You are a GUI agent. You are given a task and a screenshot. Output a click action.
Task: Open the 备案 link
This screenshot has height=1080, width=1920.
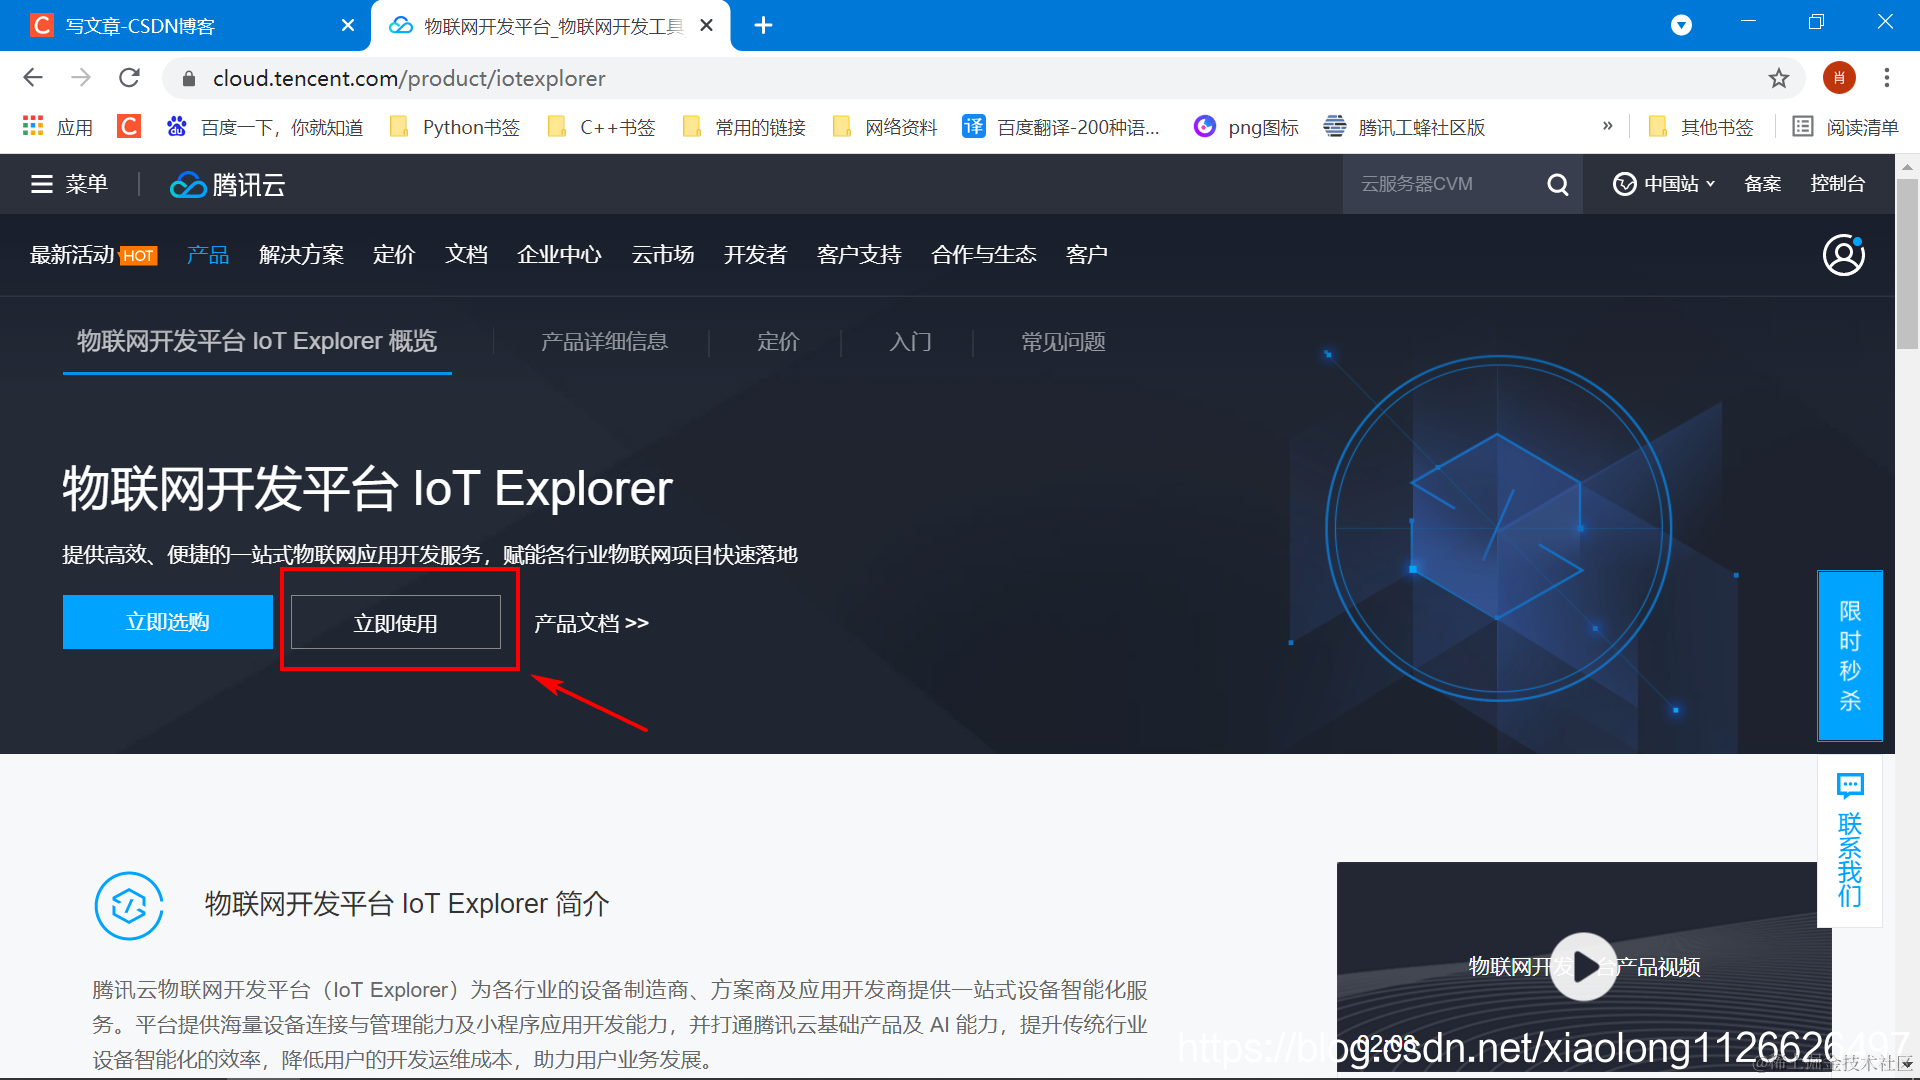(x=1762, y=184)
